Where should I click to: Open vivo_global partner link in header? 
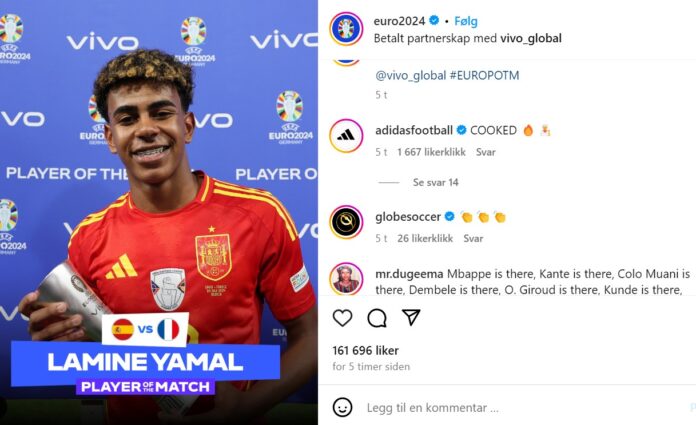[531, 38]
